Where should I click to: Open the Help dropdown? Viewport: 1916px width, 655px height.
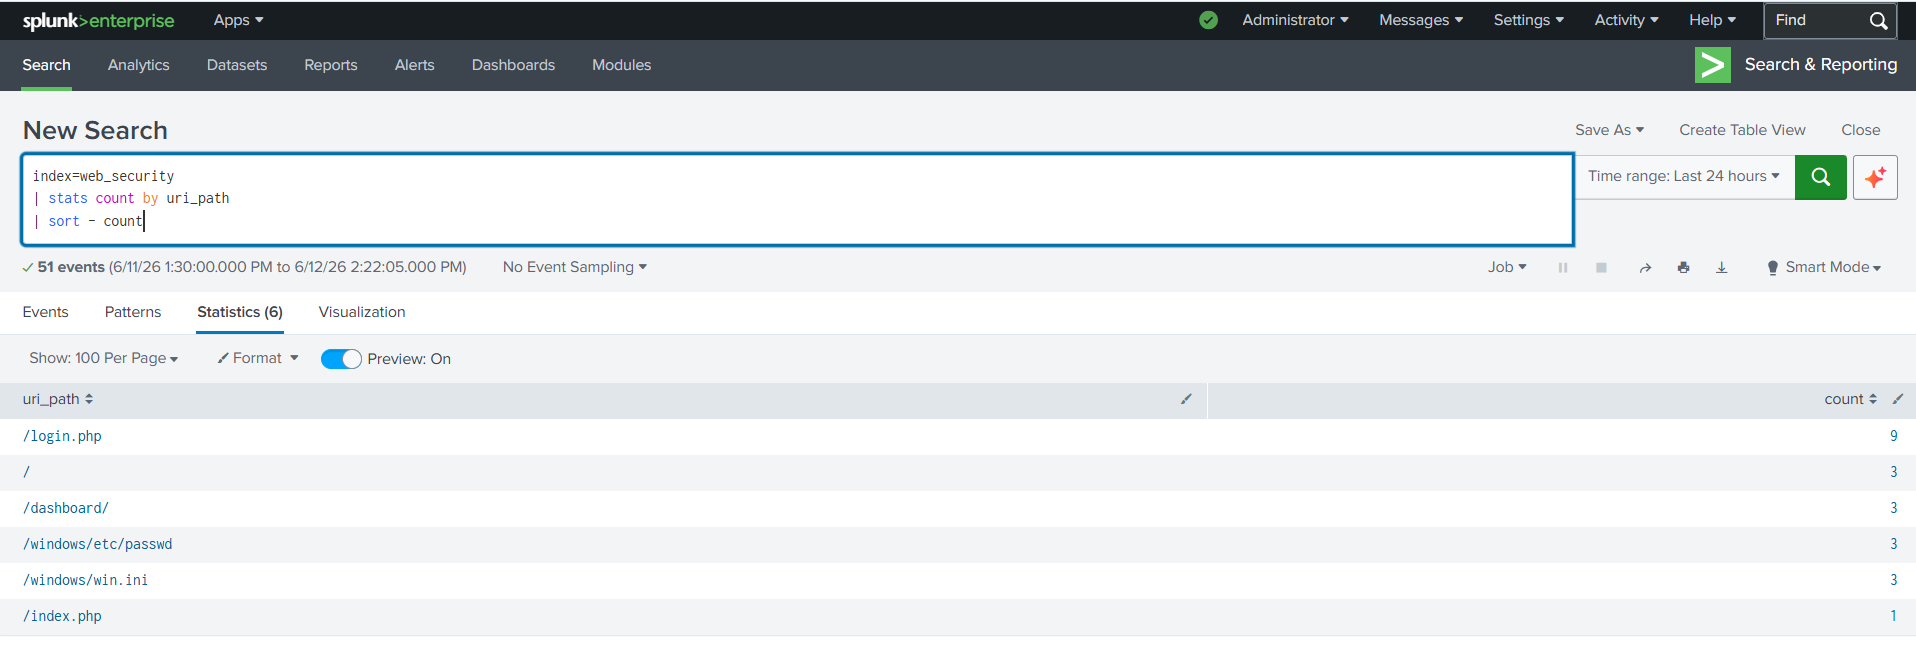(x=1712, y=20)
